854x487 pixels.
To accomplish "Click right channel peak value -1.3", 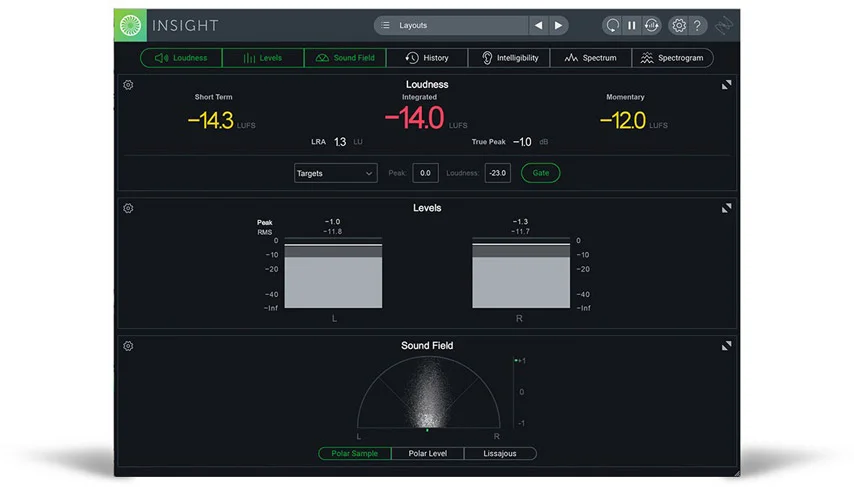I will (520, 222).
